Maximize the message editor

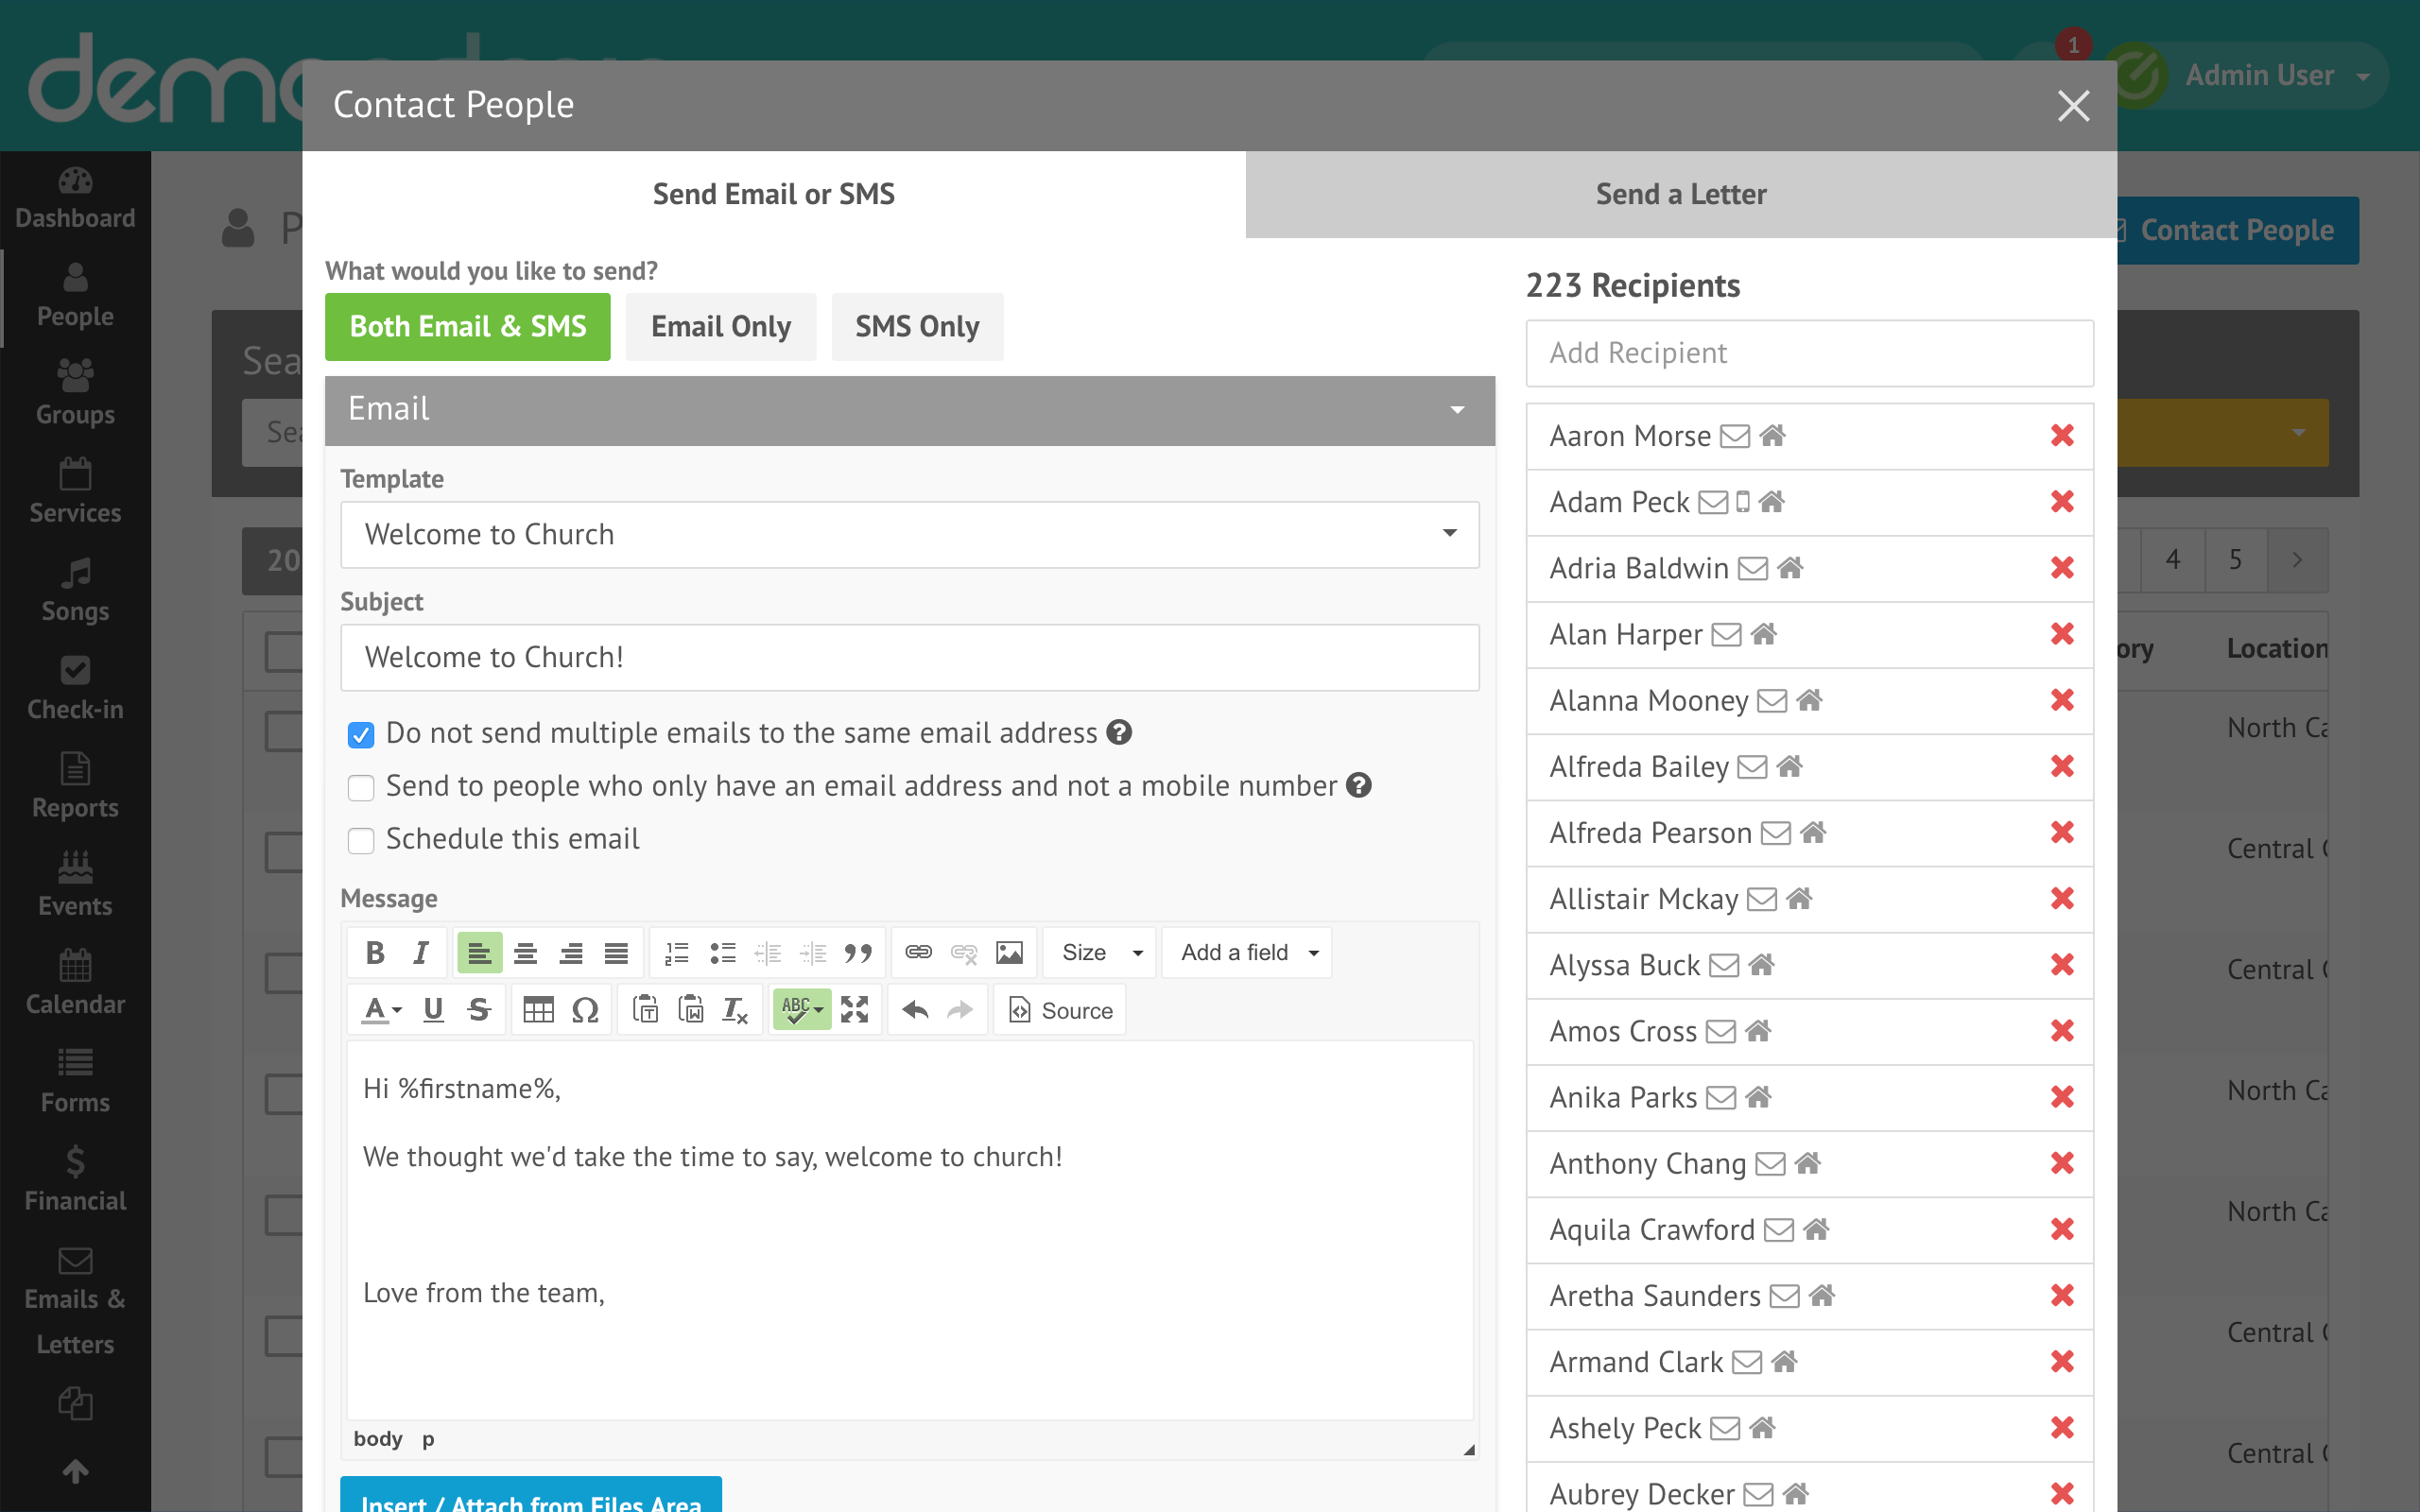(854, 1010)
